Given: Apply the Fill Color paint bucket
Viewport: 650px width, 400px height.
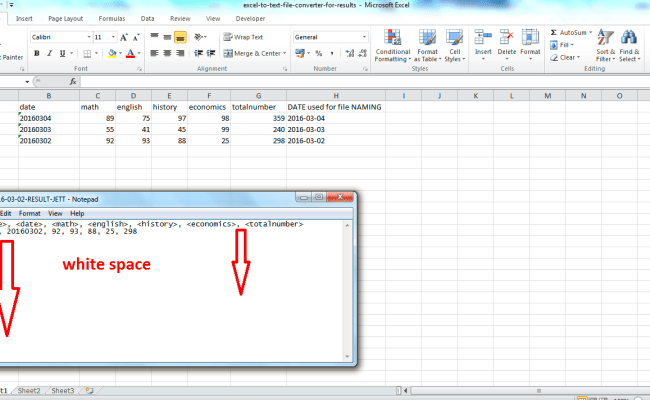Looking at the screenshot, I should click(112, 53).
